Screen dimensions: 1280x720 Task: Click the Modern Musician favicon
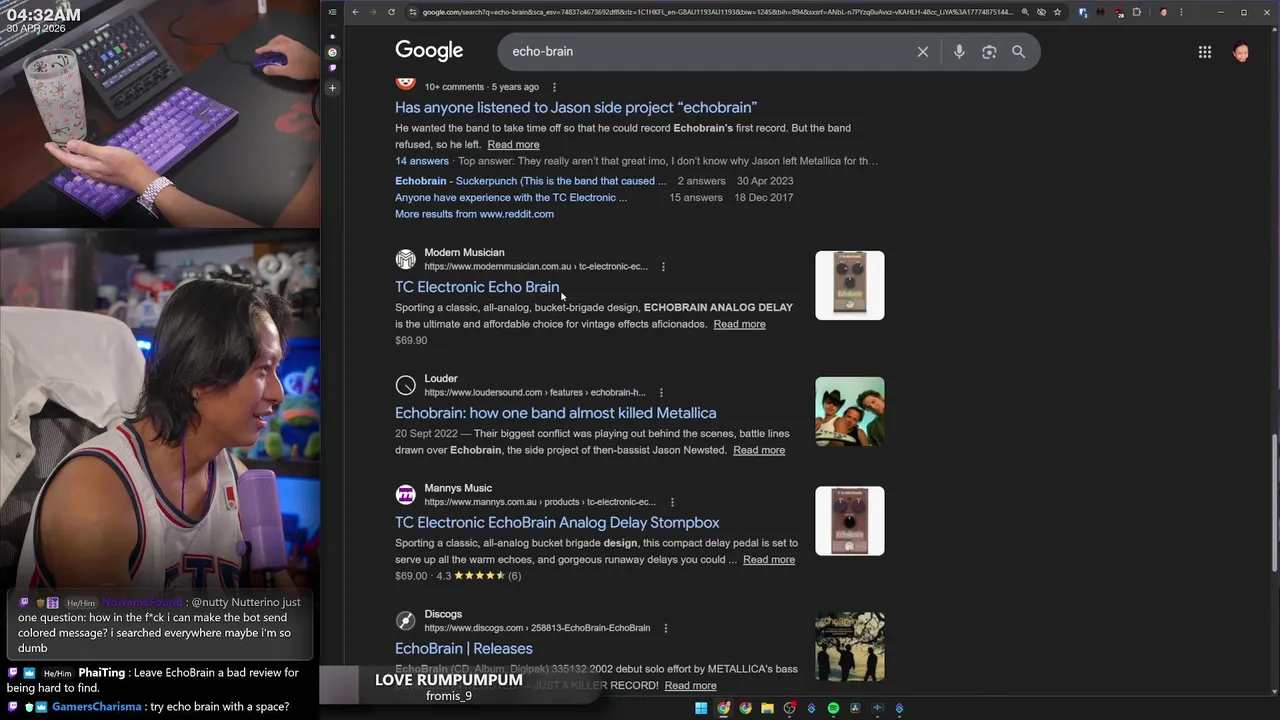(405, 259)
